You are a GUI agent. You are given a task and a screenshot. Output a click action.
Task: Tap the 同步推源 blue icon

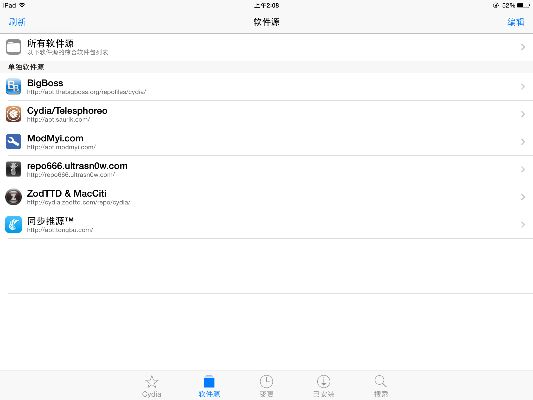[13, 224]
